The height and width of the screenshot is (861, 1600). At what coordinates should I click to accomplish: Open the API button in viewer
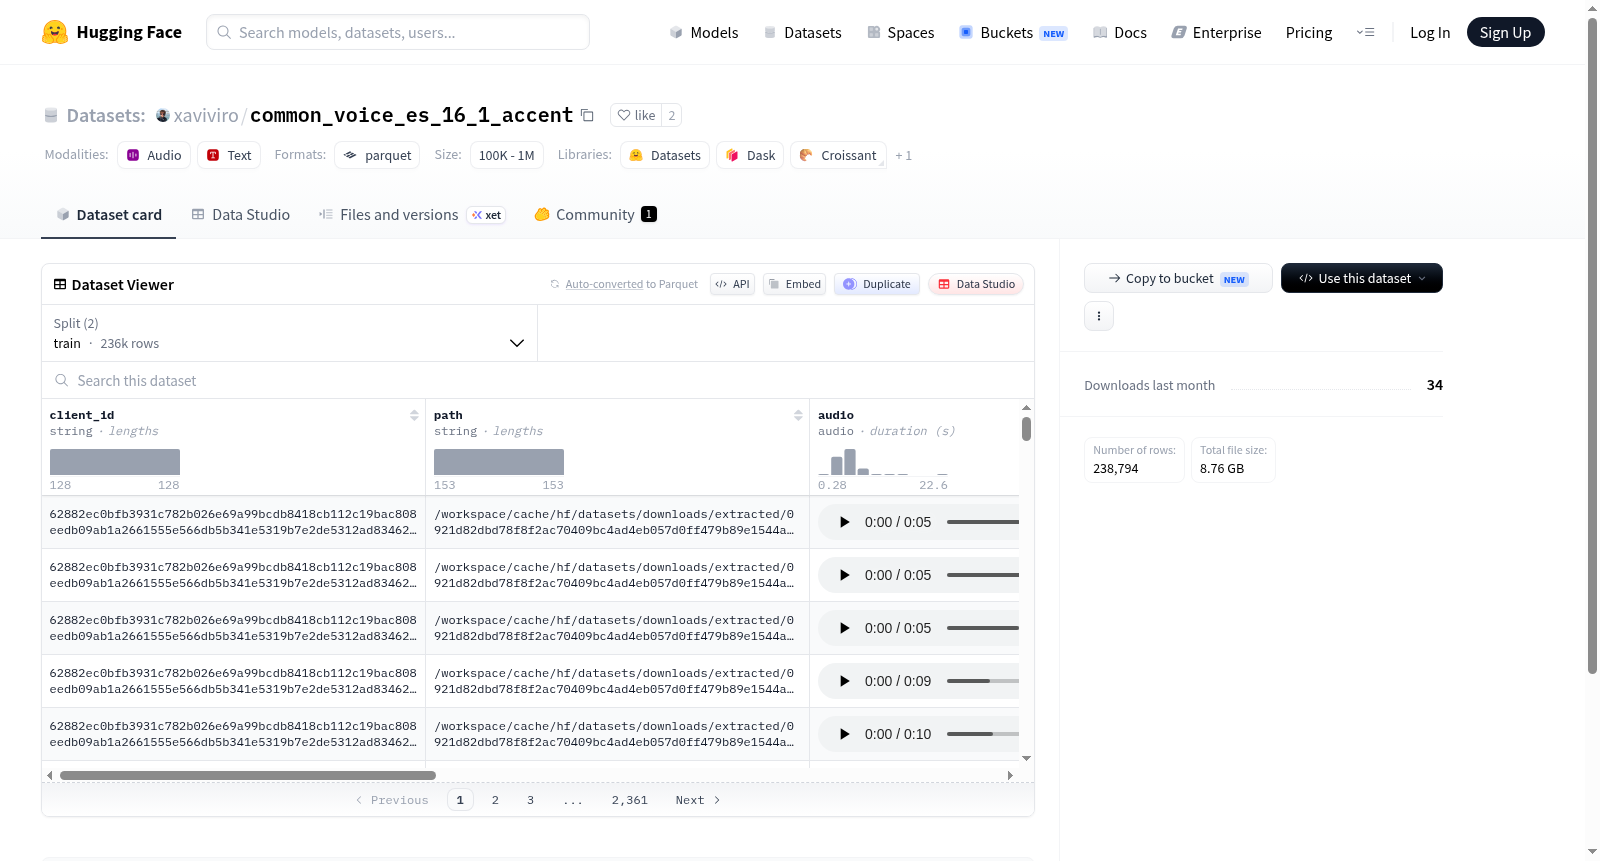pos(732,284)
